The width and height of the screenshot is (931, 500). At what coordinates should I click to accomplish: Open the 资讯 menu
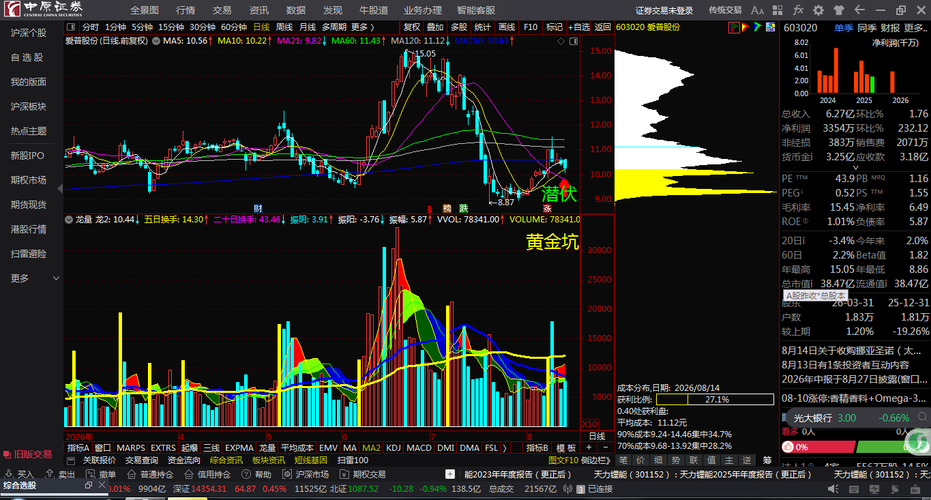click(x=259, y=10)
